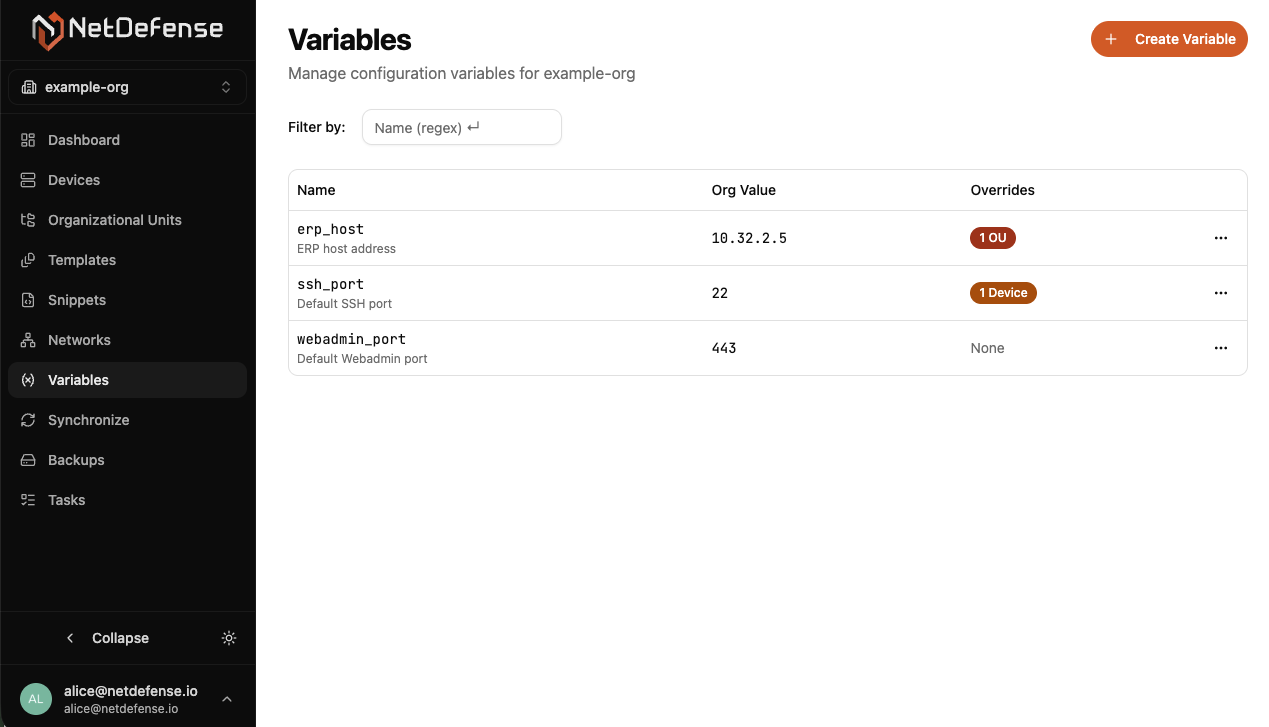Select the Snippets sidebar icon
Screen dimensions: 1269x727
[28, 300]
